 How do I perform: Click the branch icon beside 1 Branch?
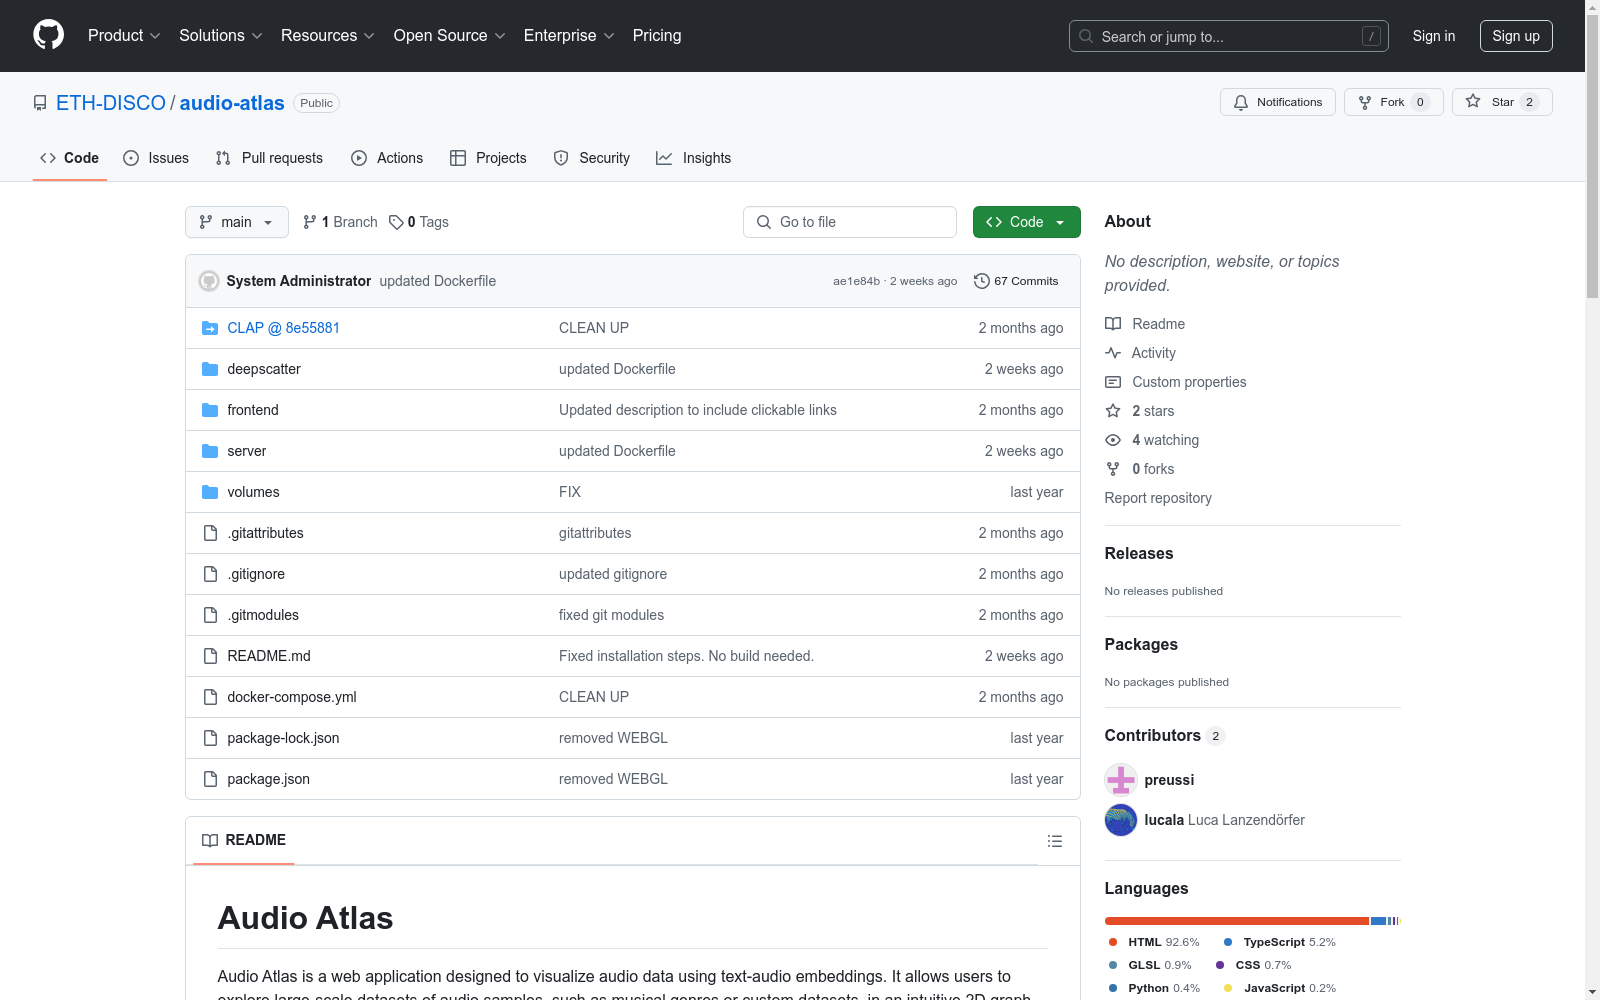[310, 222]
